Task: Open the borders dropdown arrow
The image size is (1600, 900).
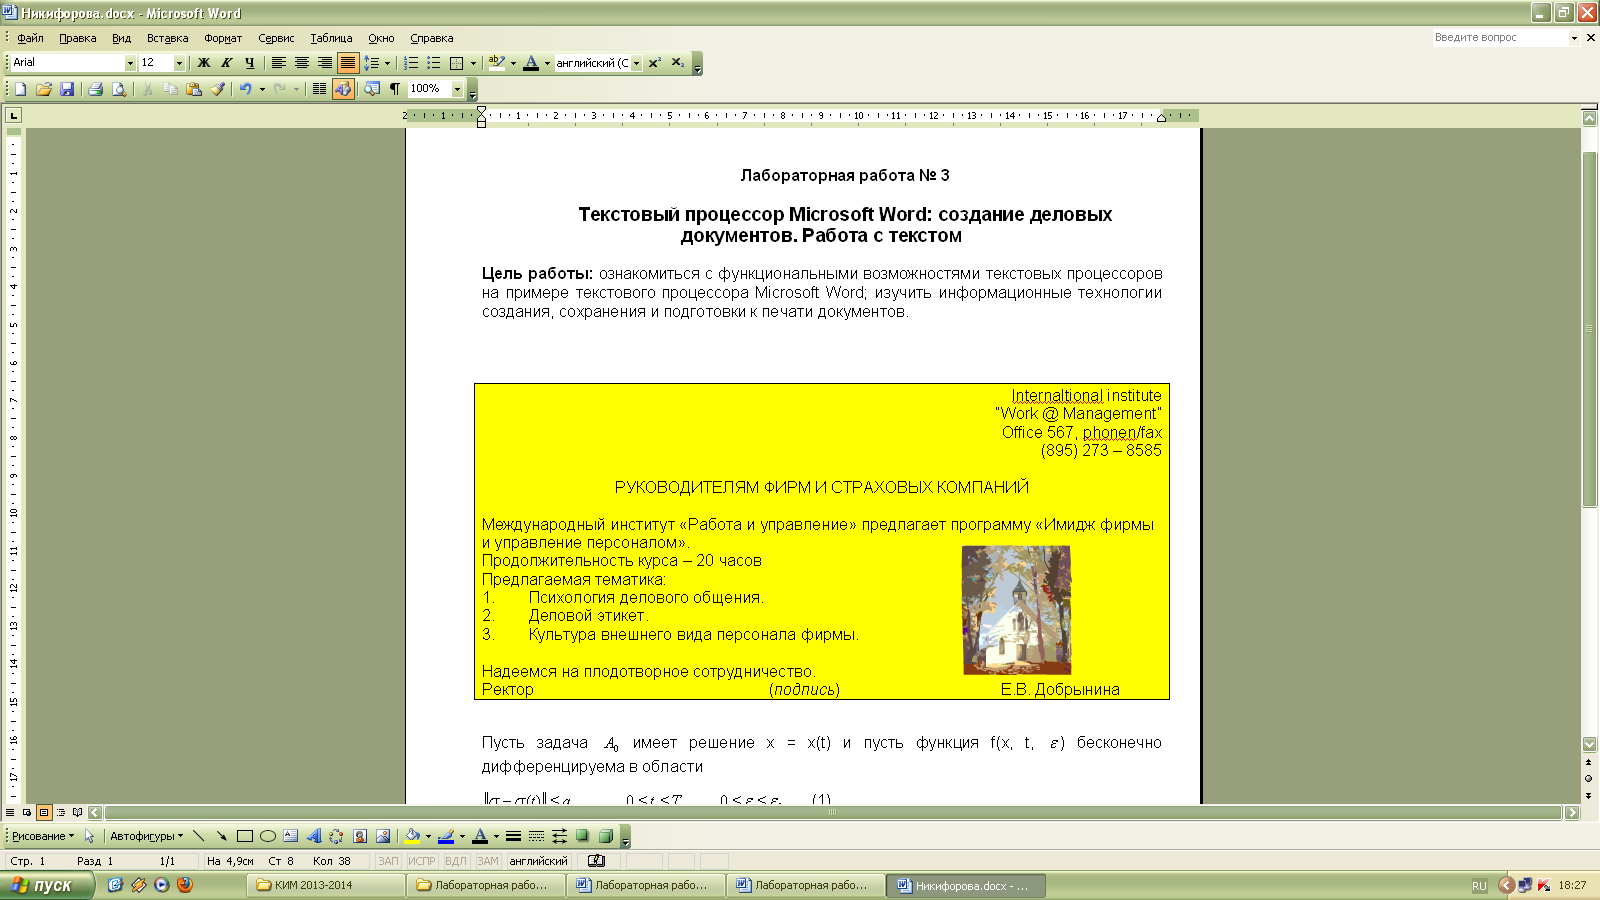Action: (473, 63)
